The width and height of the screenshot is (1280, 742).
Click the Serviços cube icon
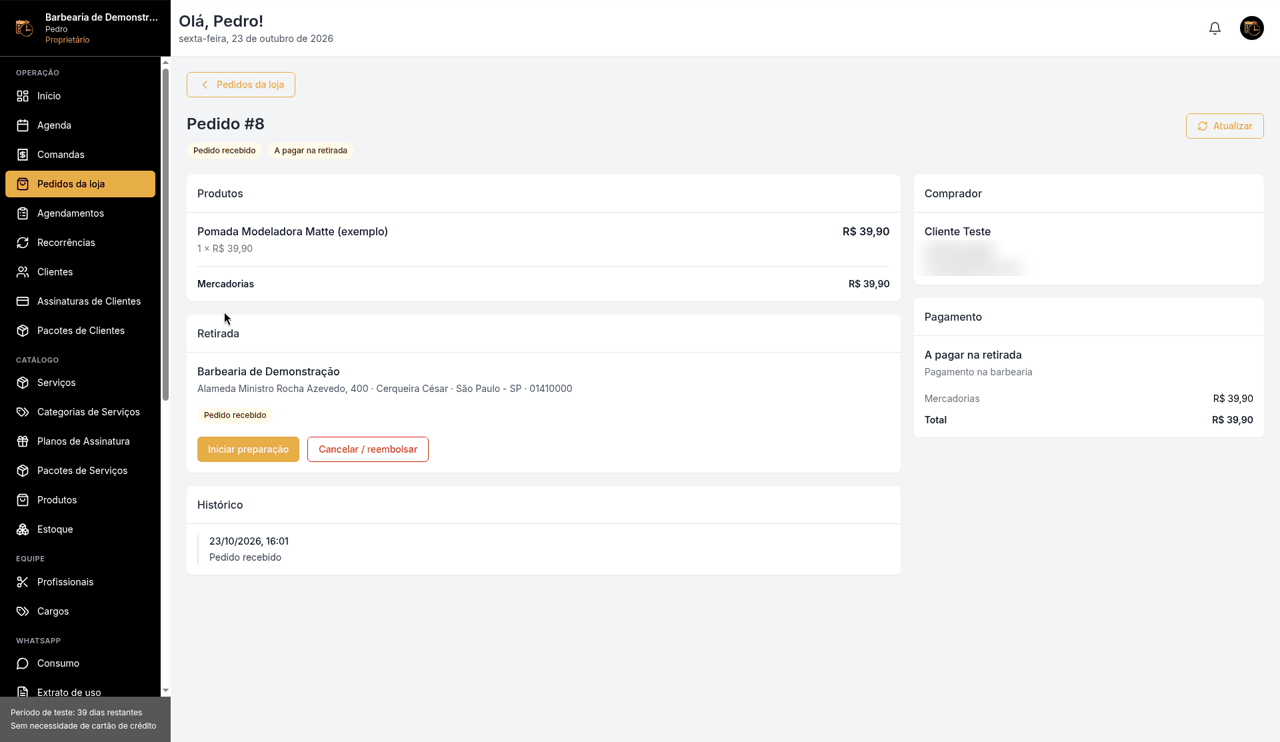(x=23, y=383)
